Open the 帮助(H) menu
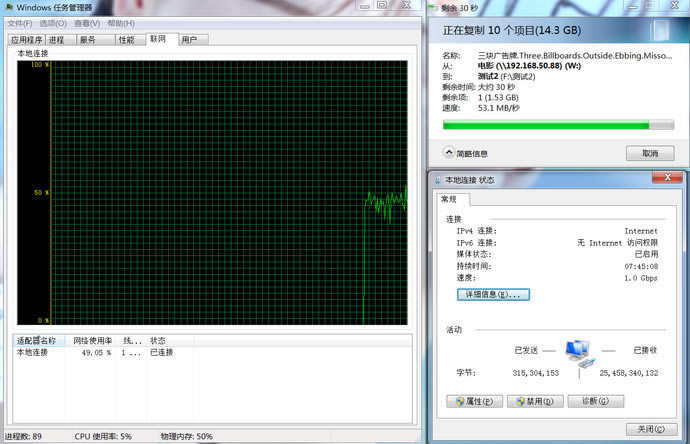The image size is (690, 444). pos(121,23)
